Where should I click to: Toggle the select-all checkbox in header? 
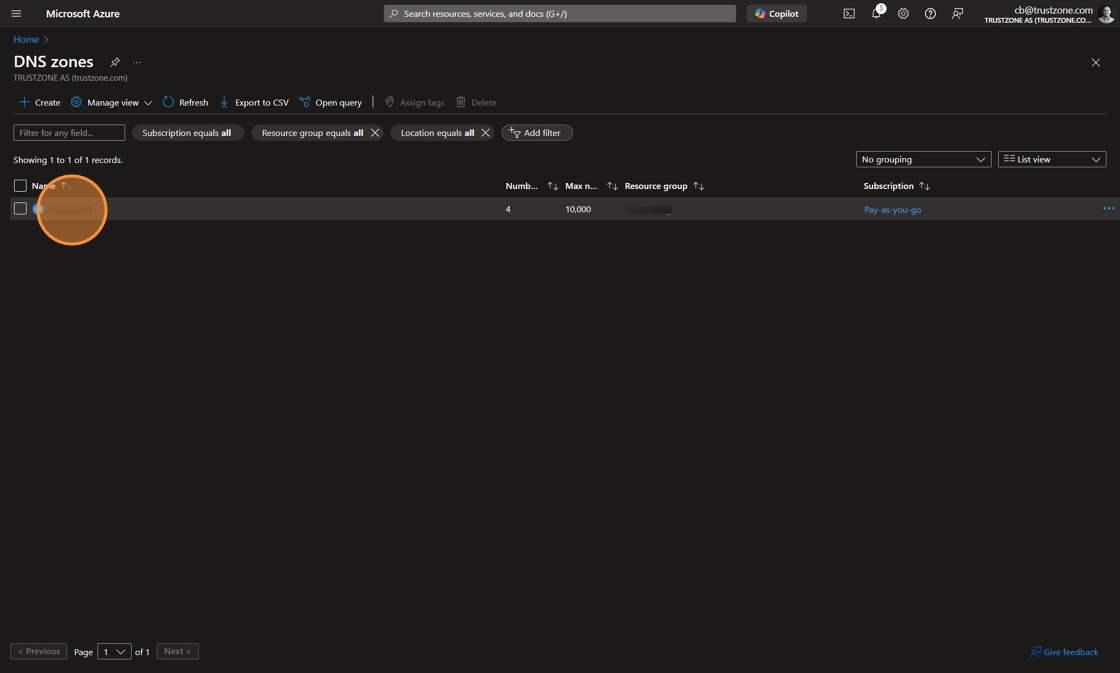[20, 186]
